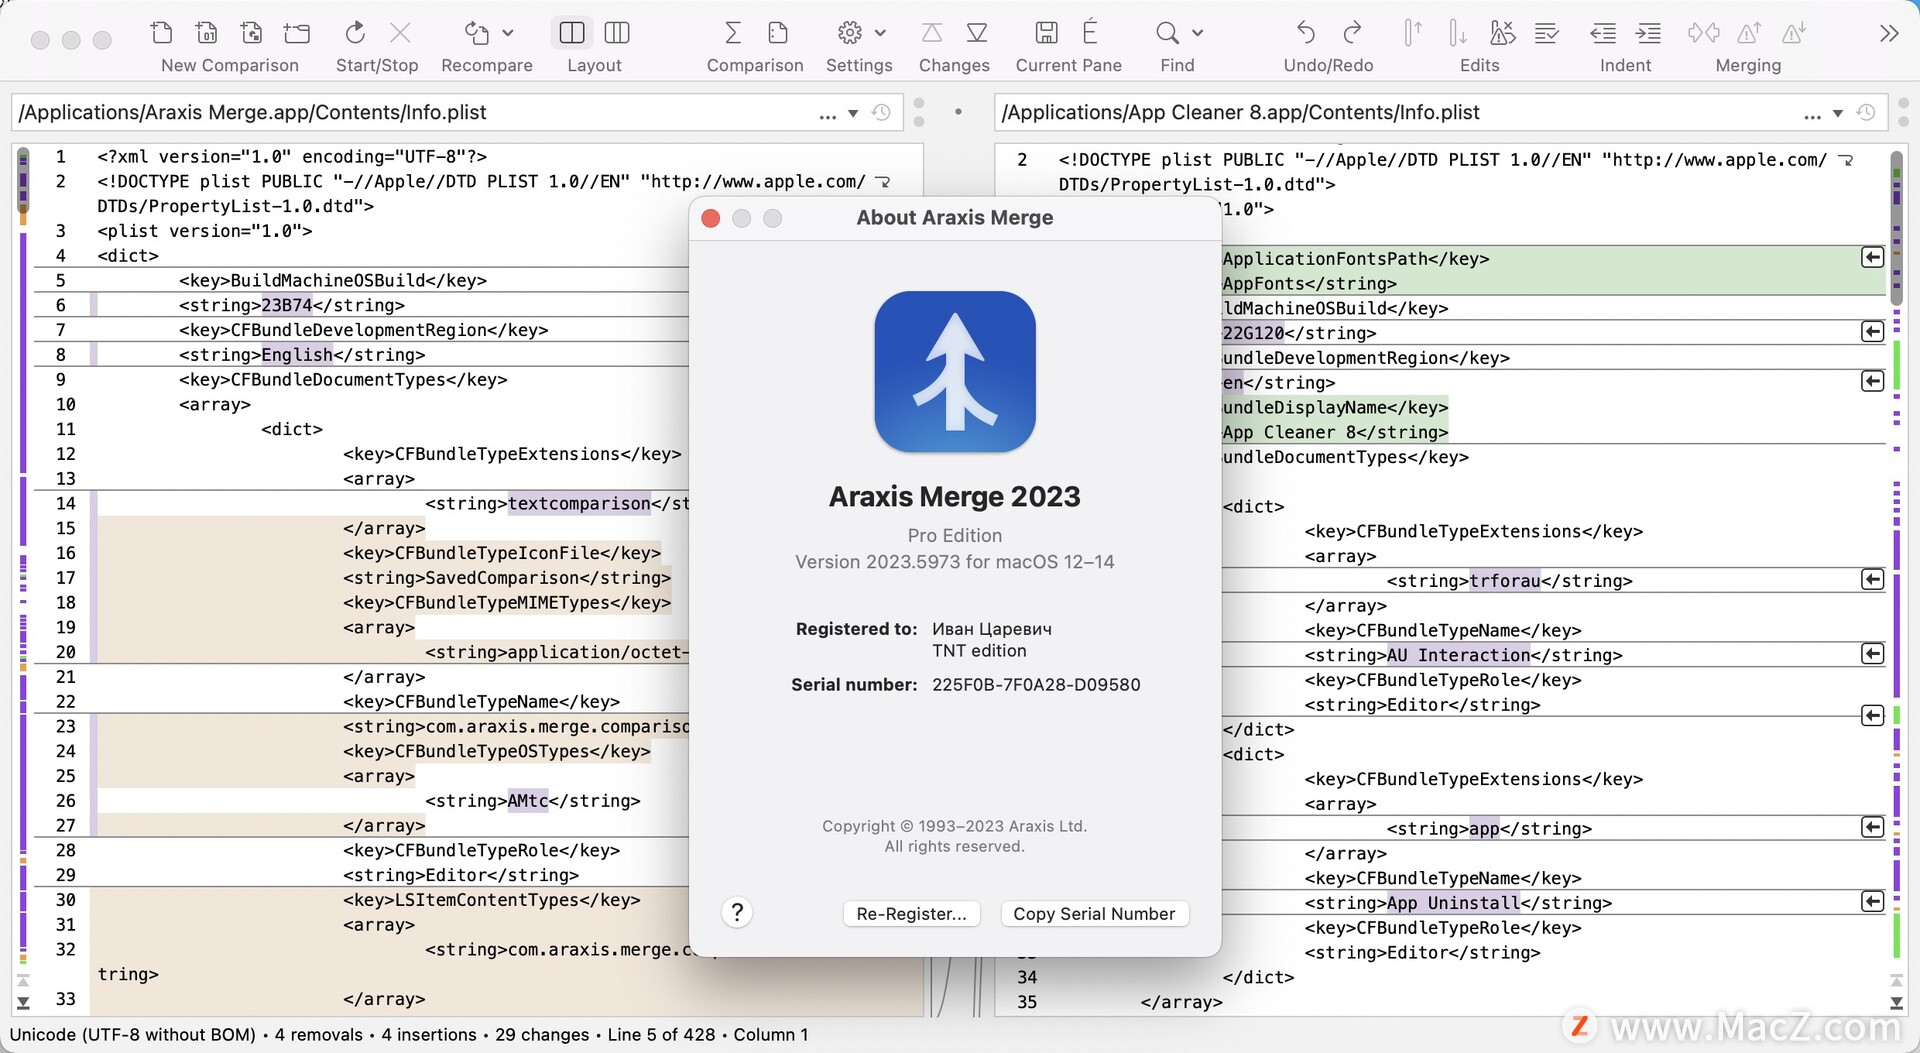Click the conflict up-arrow Merging icon

click(x=1749, y=33)
